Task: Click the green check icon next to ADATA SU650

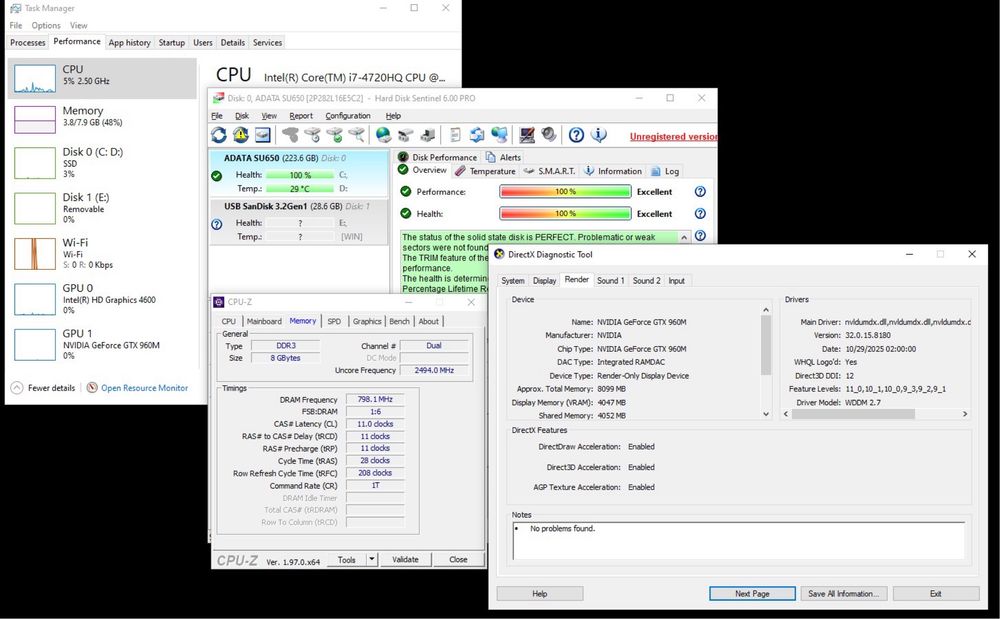Action: click(217, 175)
